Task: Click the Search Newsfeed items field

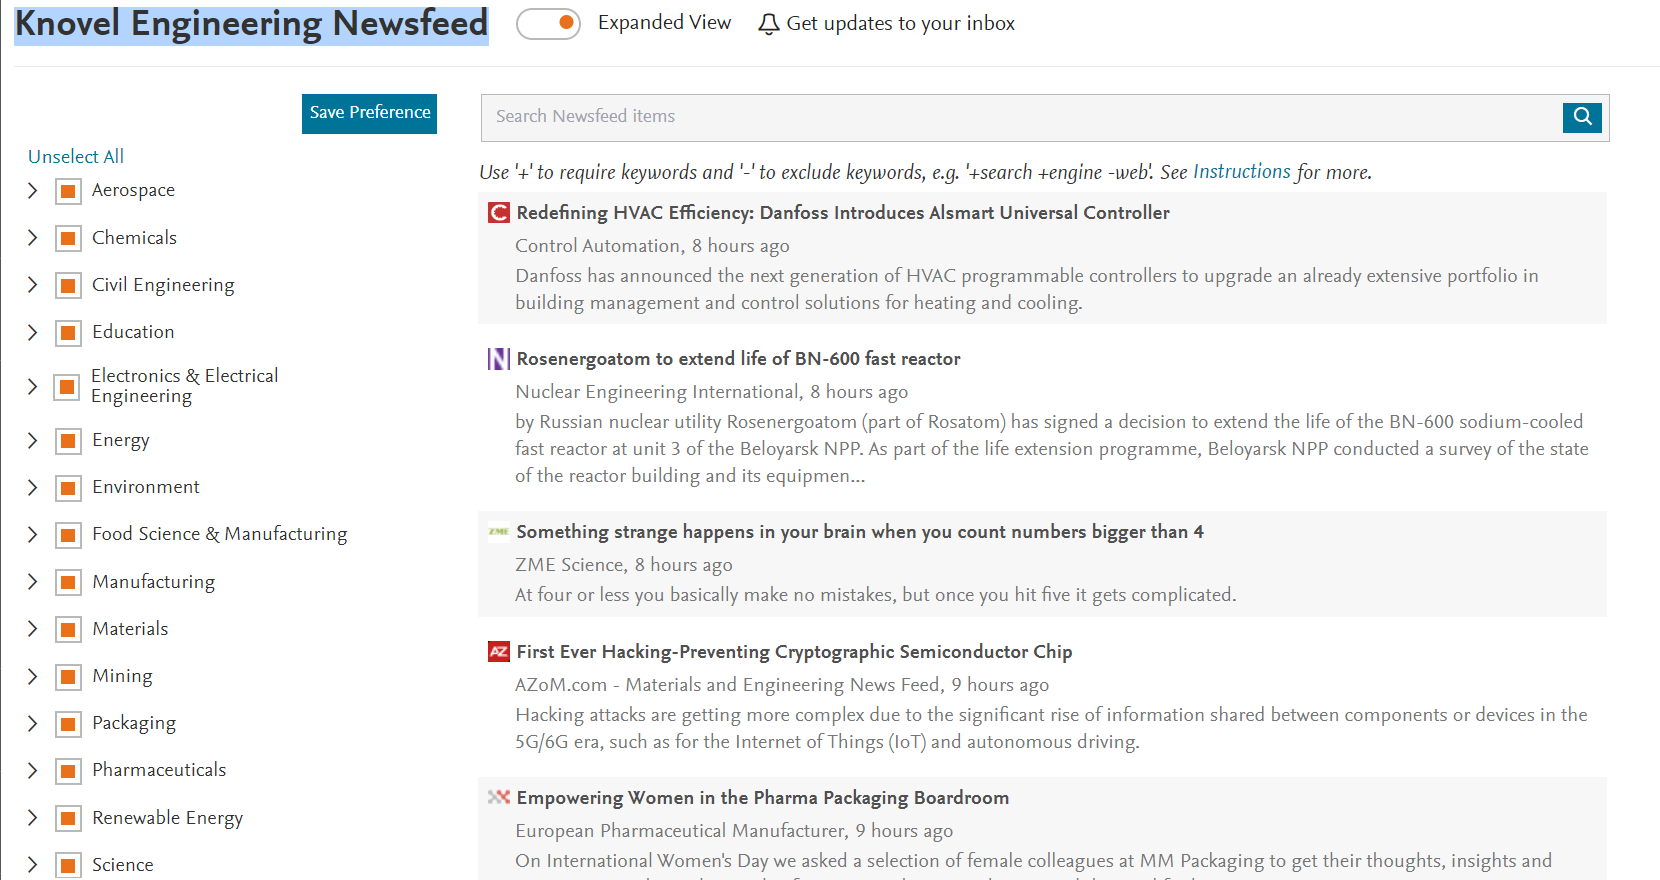Action: (x=1021, y=118)
